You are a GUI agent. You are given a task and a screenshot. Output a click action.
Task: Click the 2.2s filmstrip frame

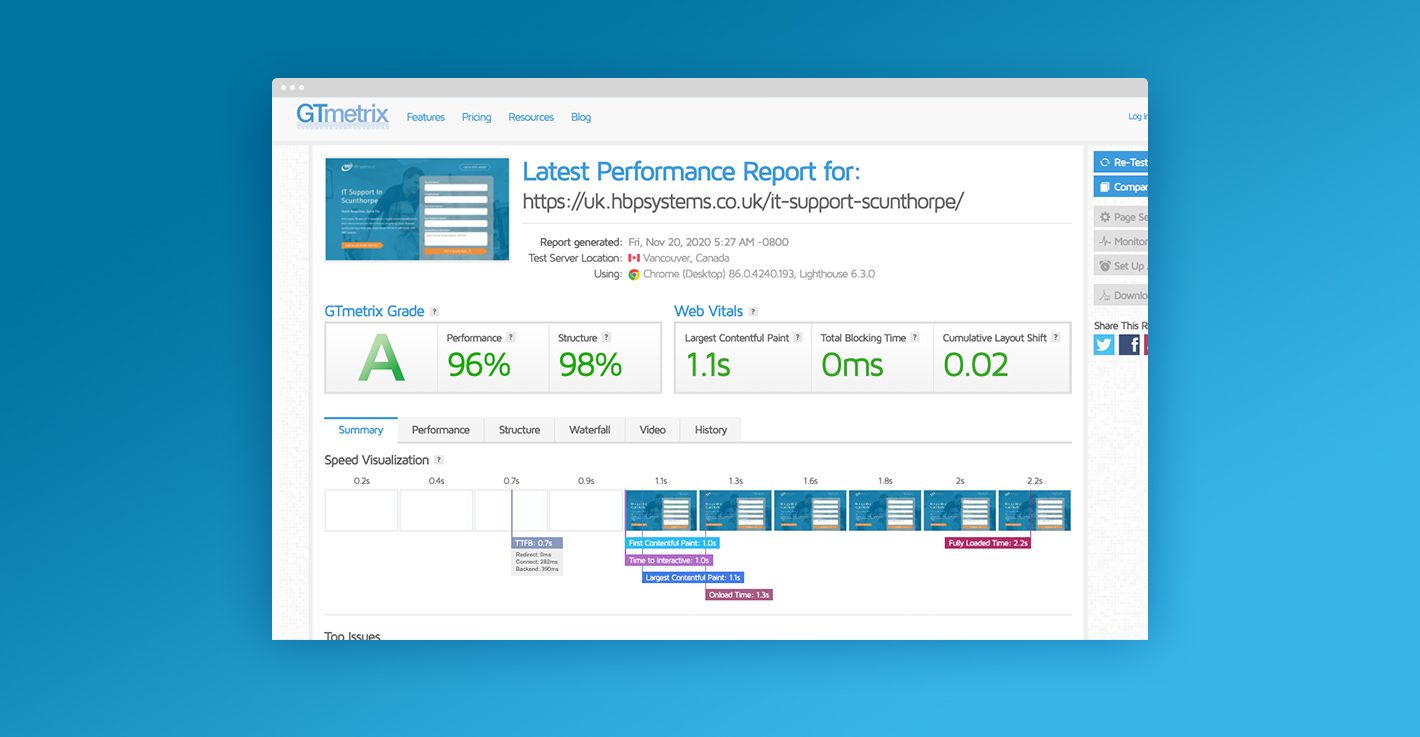tap(1034, 510)
